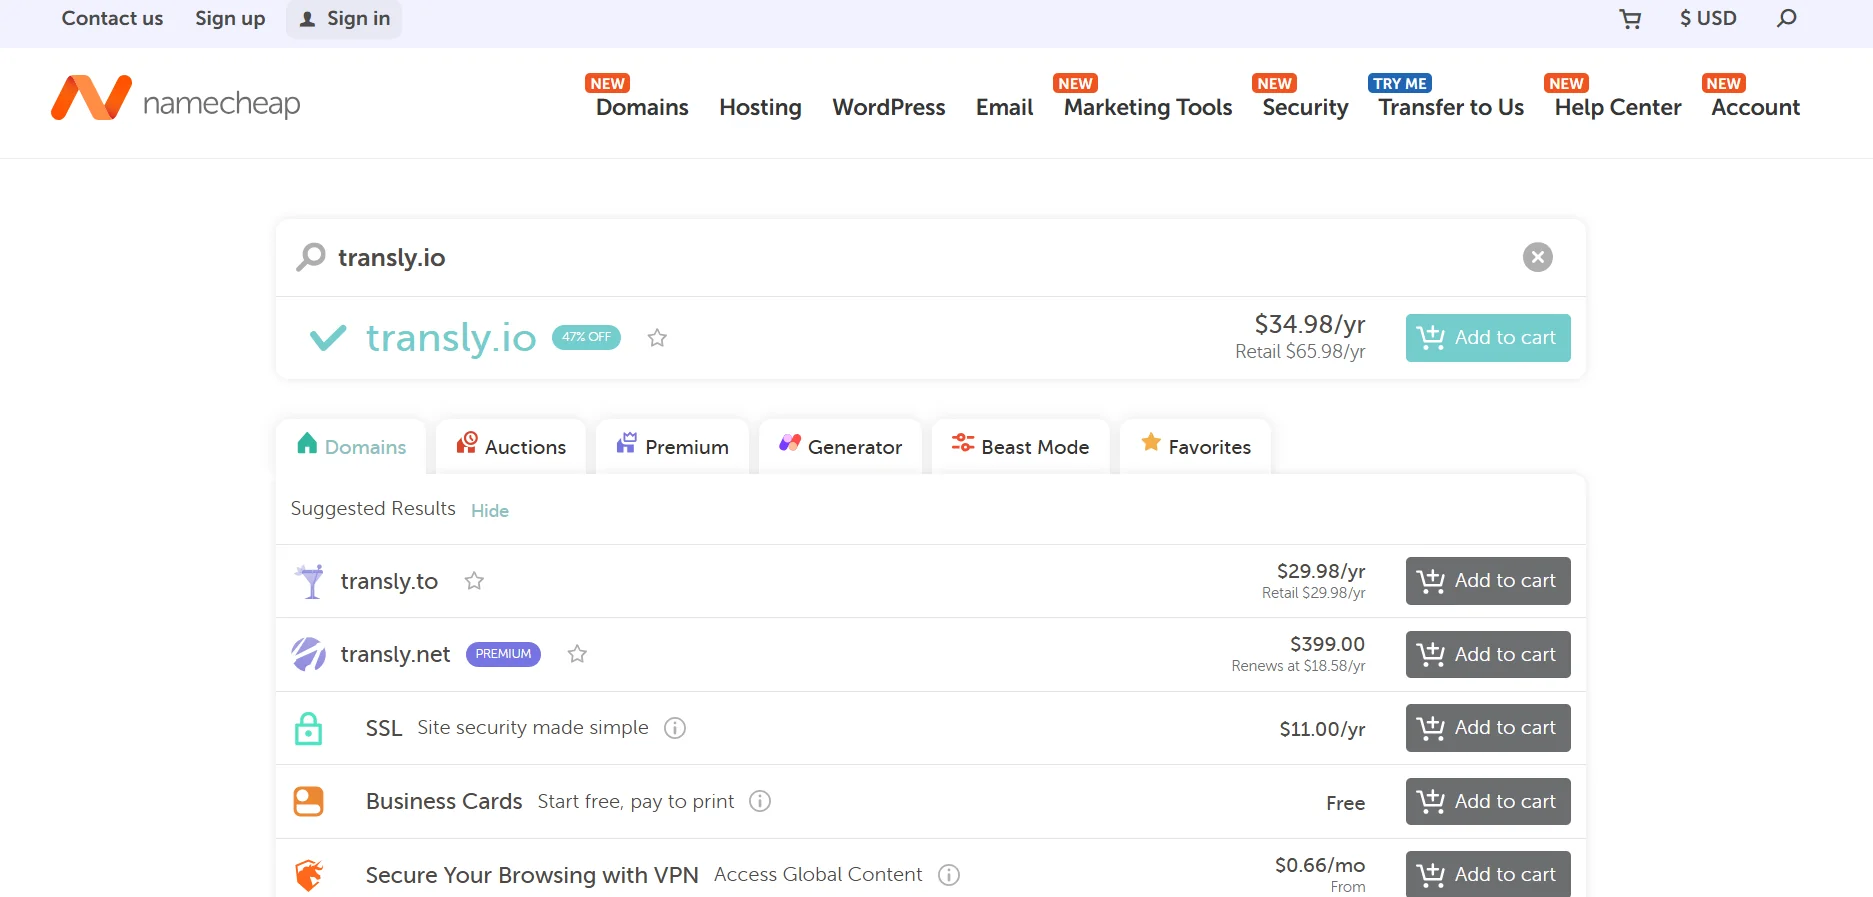Screen dimensions: 1873x897
Task: Click the Namecheap logo
Action: (176, 99)
